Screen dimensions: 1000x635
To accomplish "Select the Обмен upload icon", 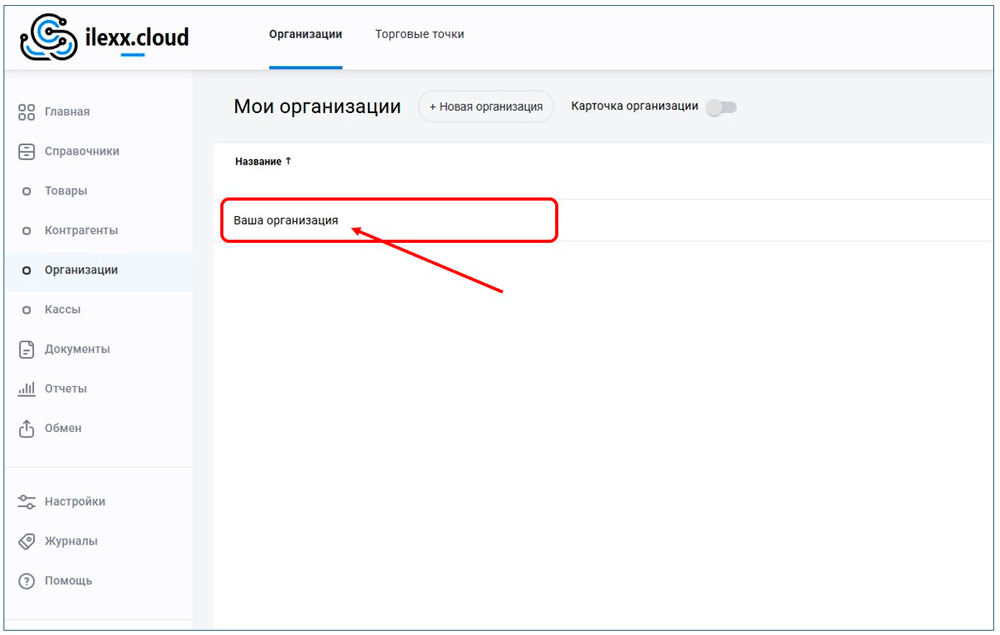I will [x=27, y=429].
